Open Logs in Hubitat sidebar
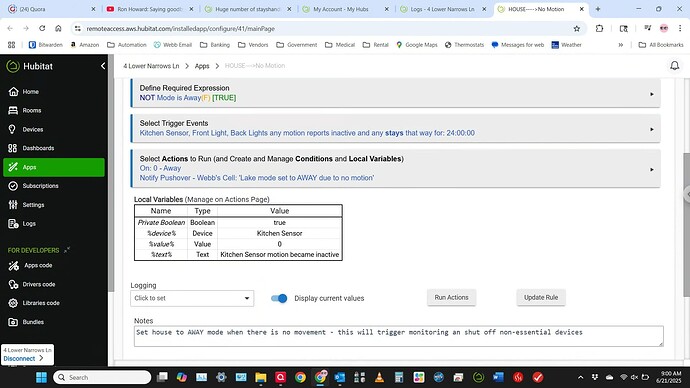 pos(22,223)
